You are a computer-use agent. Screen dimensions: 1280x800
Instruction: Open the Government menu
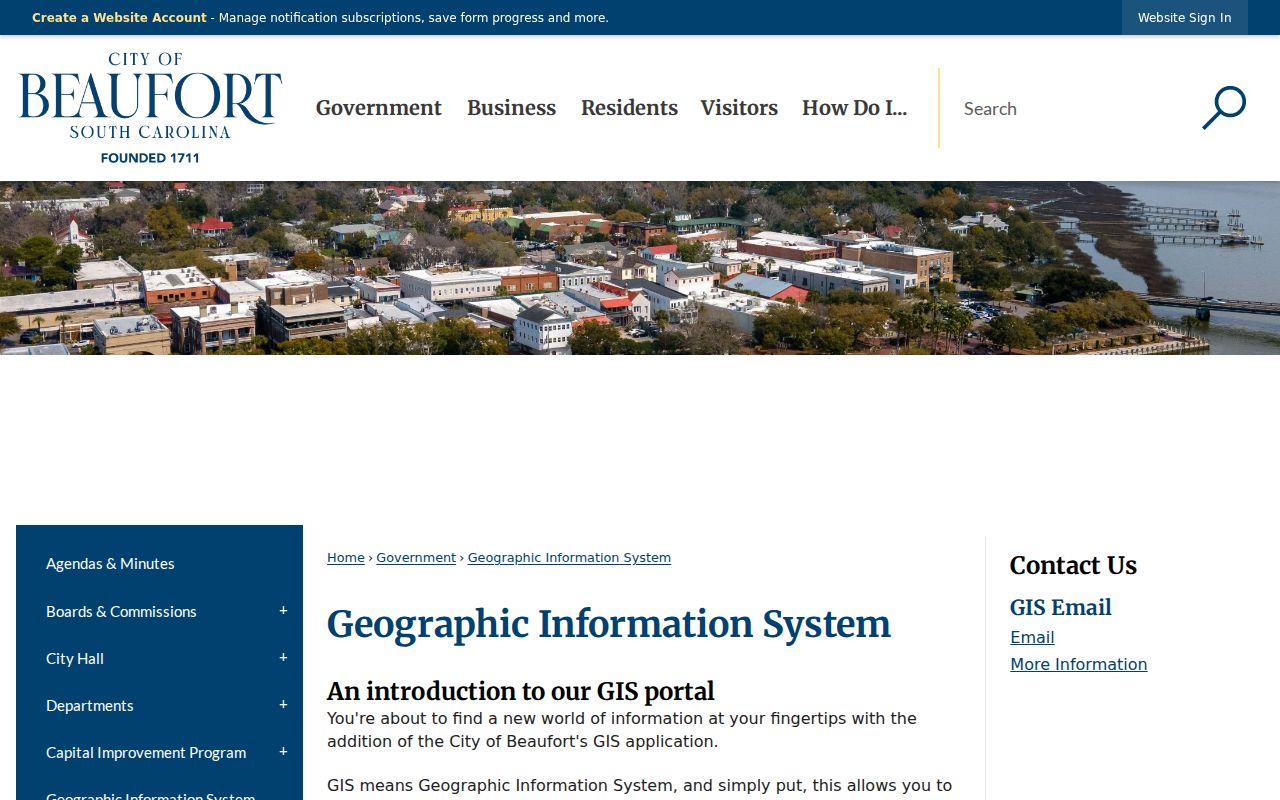pos(379,108)
